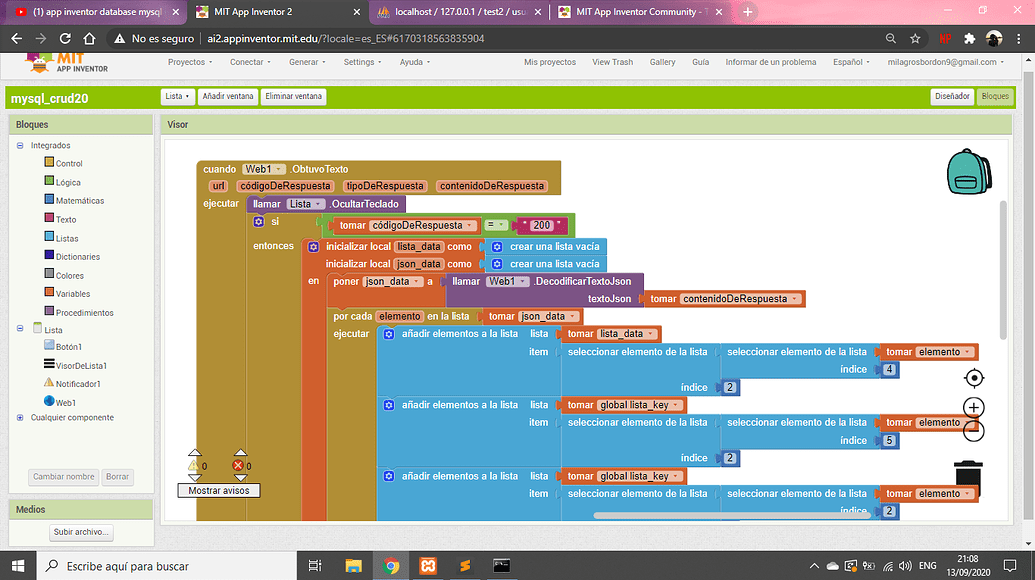Click the center workspace target icon
1035x580 pixels.
pyautogui.click(x=974, y=378)
